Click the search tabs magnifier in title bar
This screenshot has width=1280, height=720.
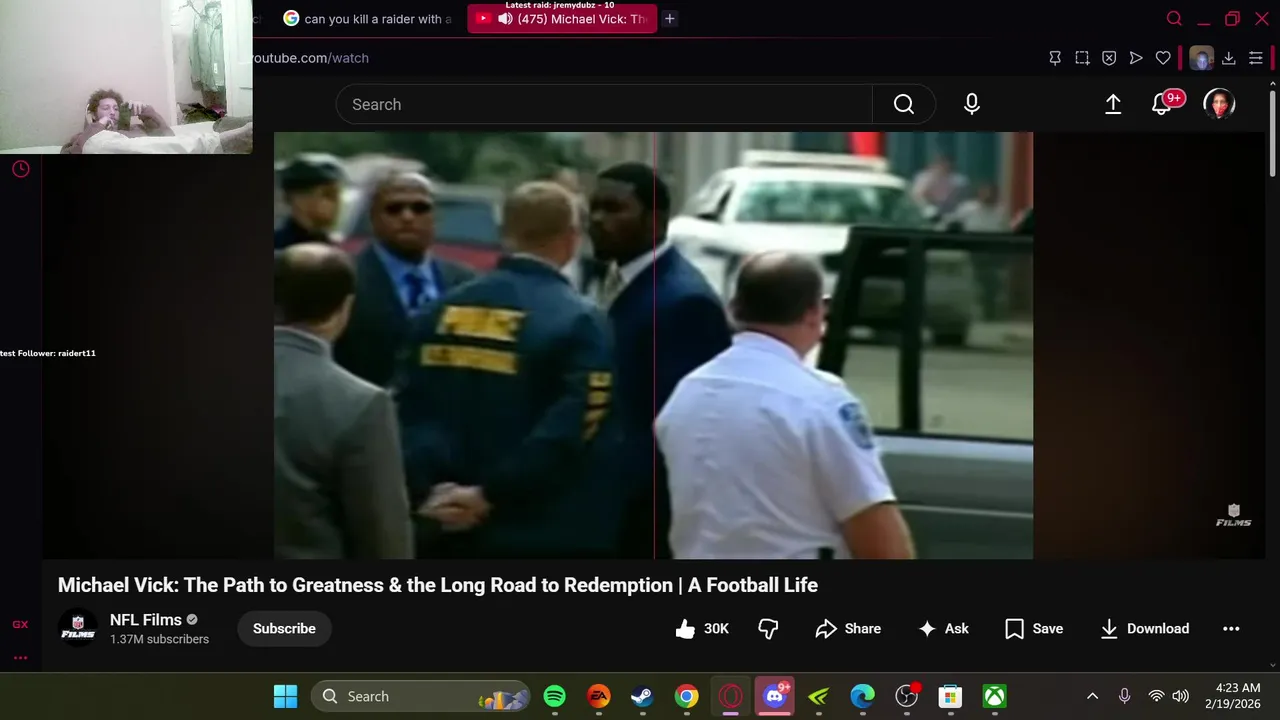click(1175, 19)
